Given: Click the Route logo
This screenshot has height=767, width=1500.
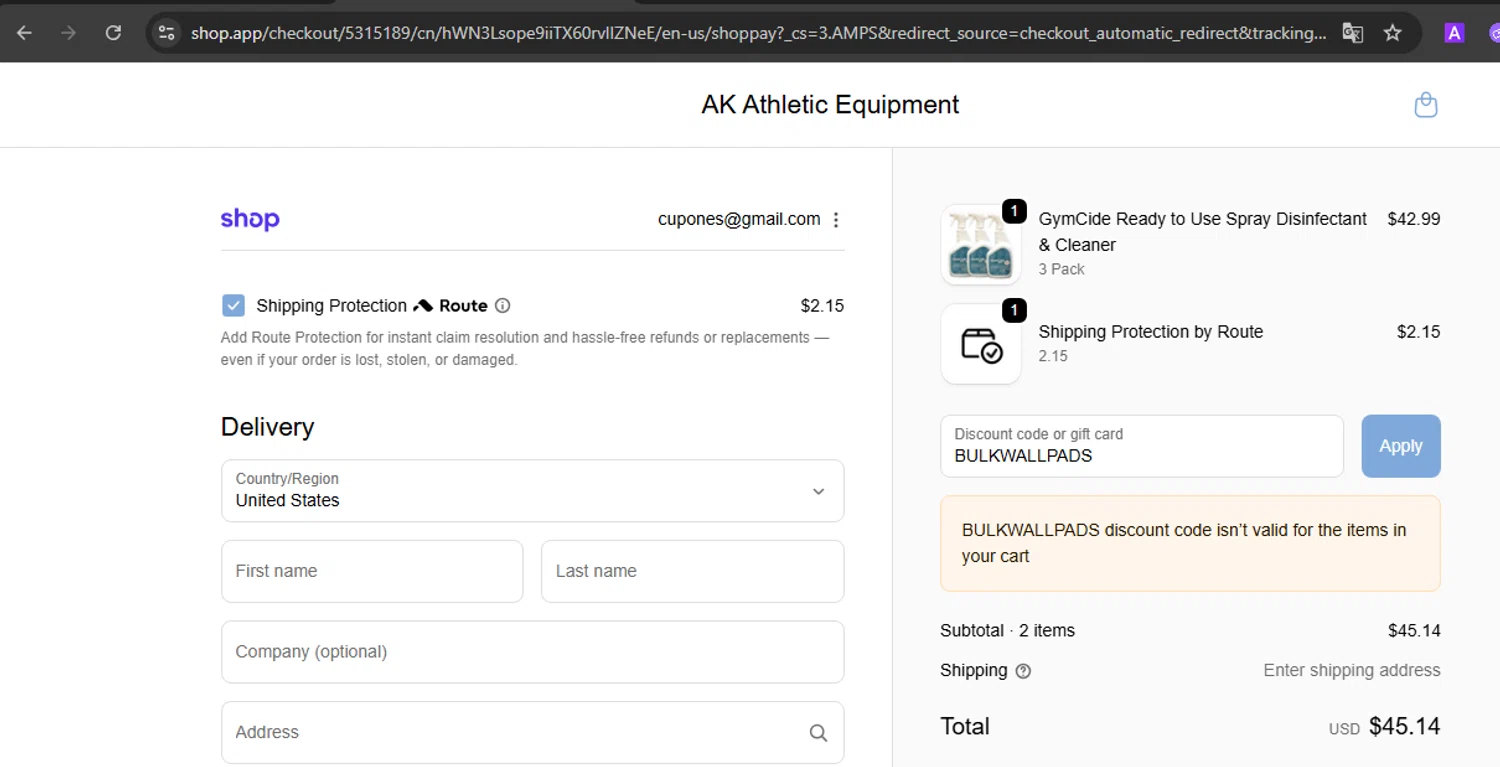Looking at the screenshot, I should pos(451,306).
